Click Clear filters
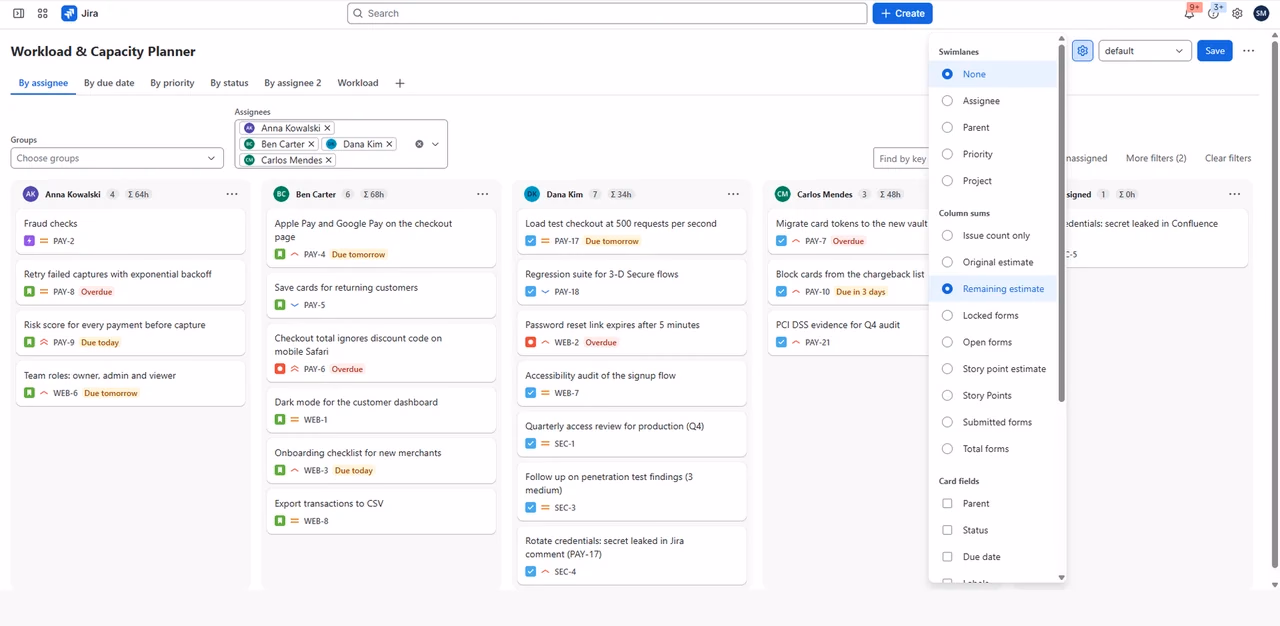Viewport: 1280px width, 626px height. (1228, 158)
